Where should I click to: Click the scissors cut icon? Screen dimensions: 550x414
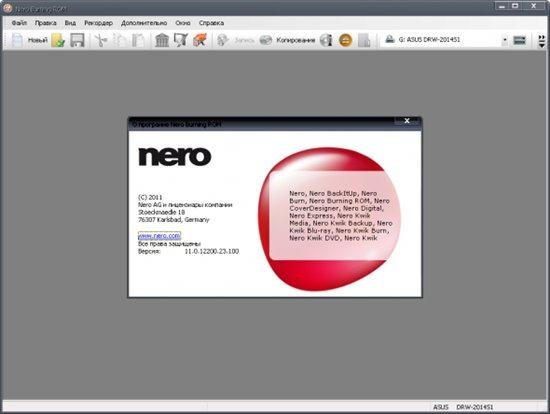pos(101,40)
